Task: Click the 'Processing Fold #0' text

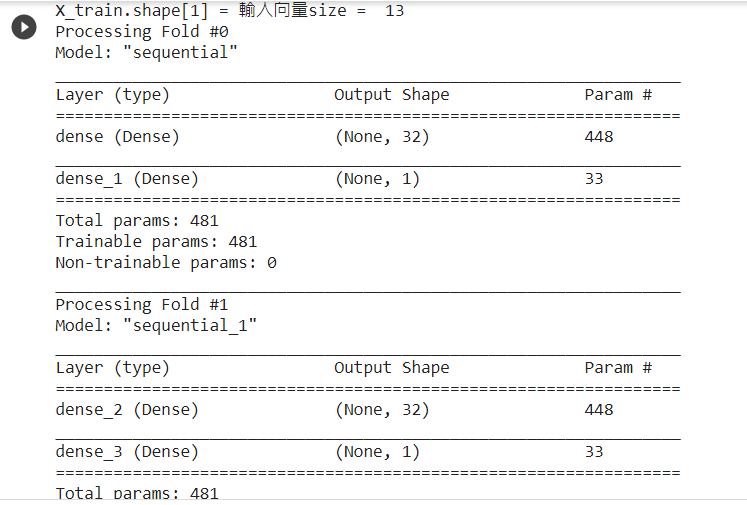Action: [141, 32]
